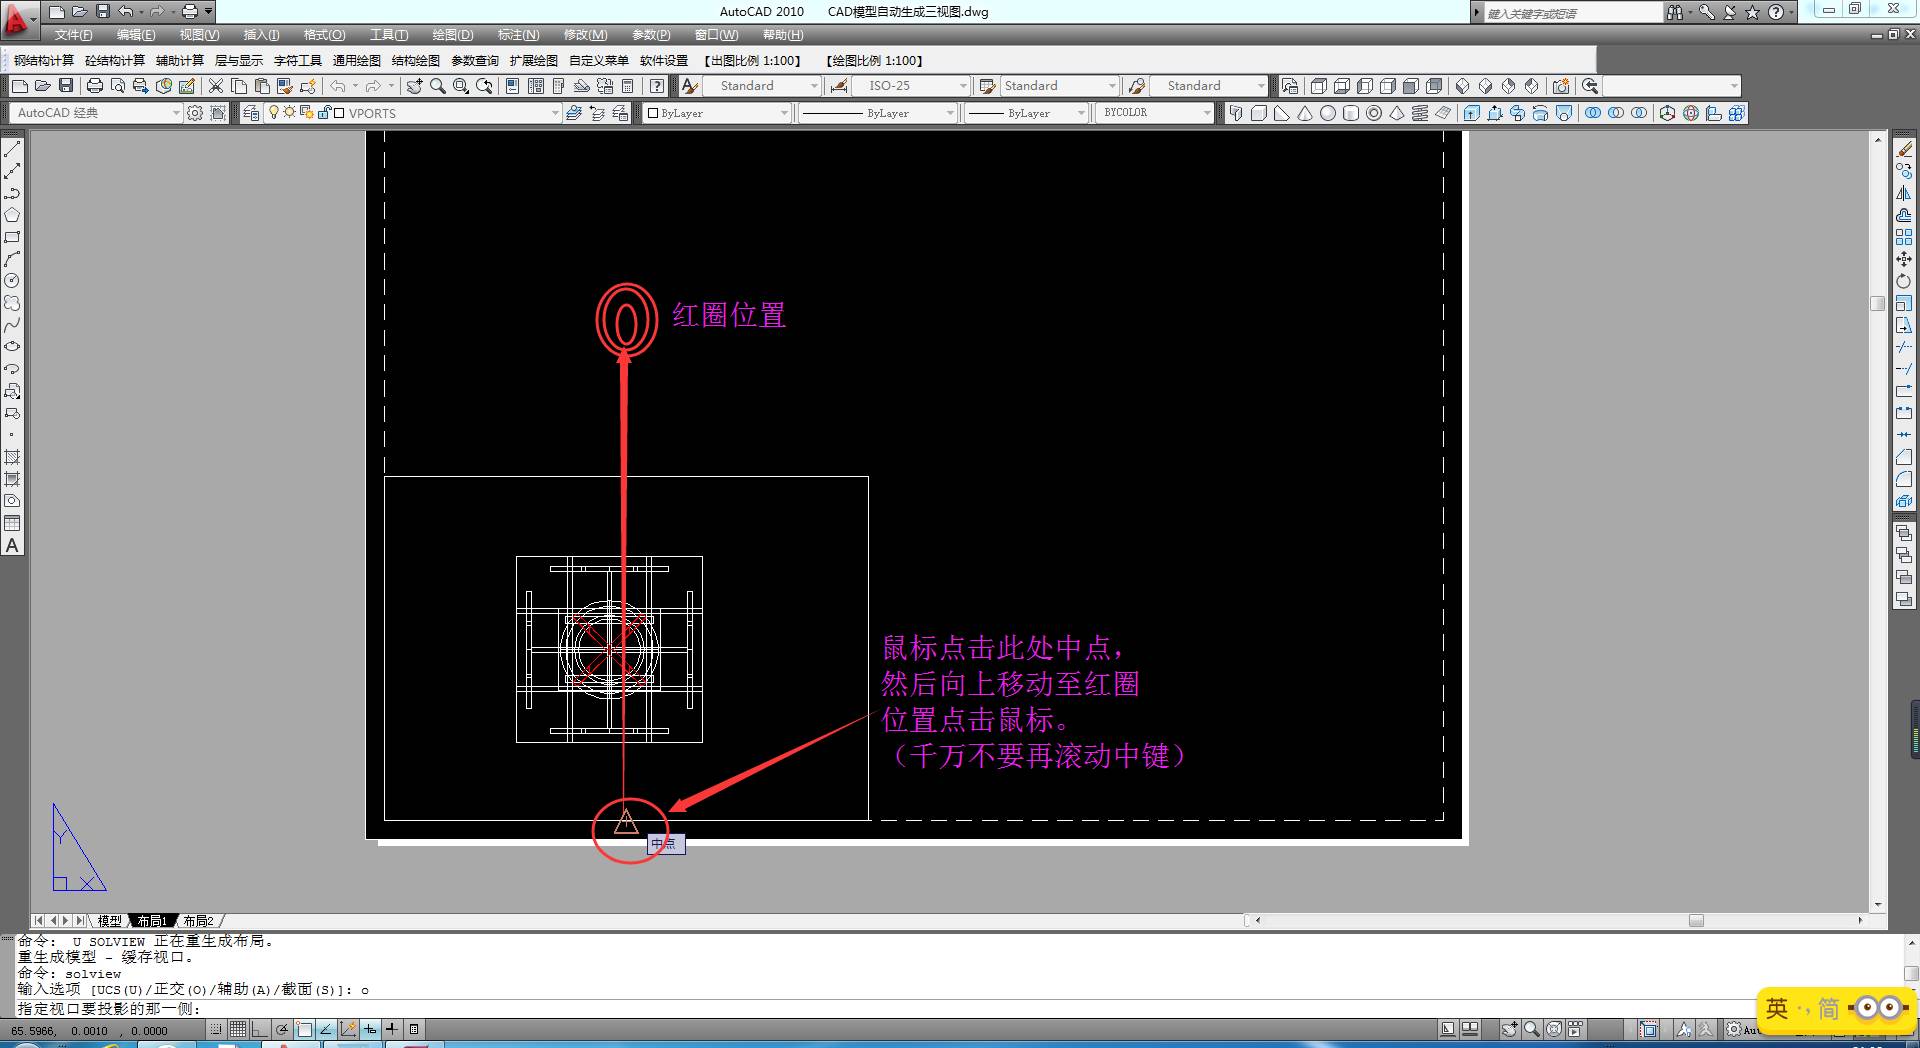Toggle Ortho Mode in status bar
The width and height of the screenshot is (1920, 1048).
point(260,1029)
